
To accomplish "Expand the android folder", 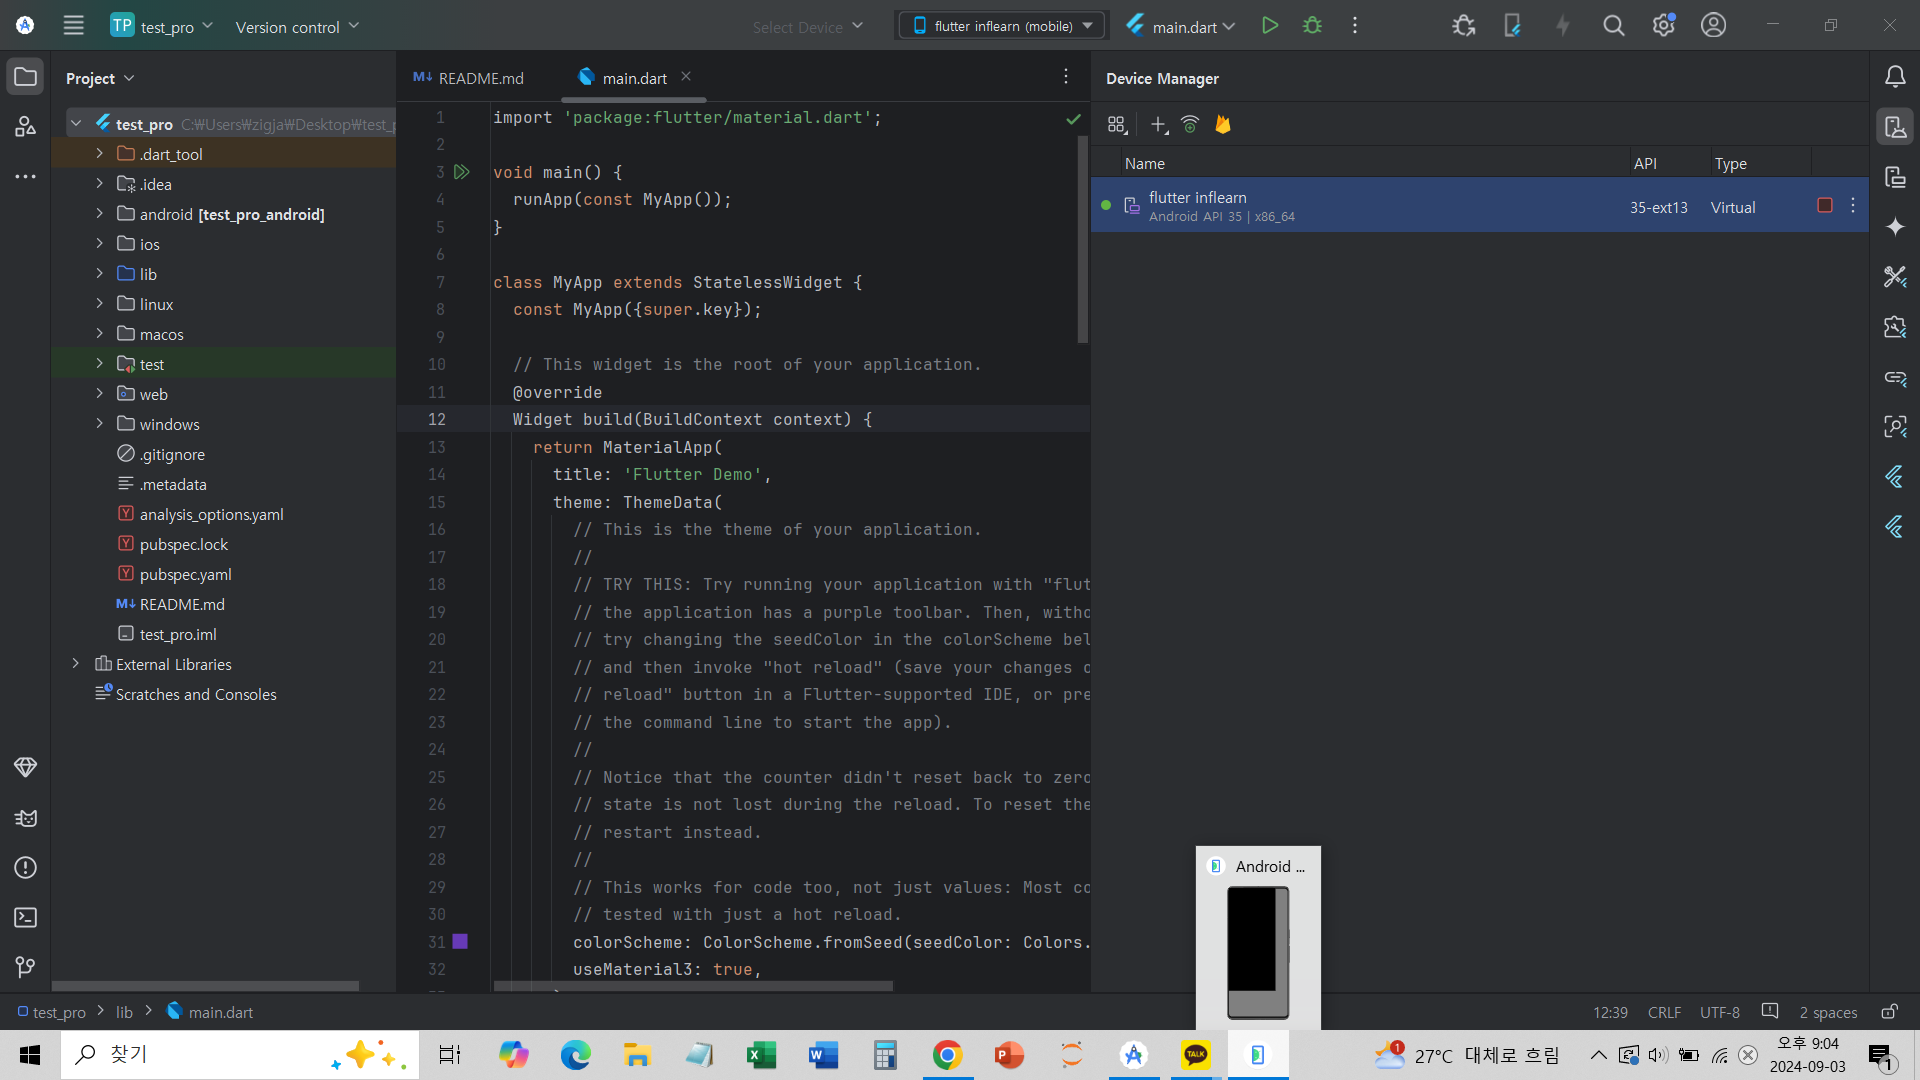I will tap(99, 213).
